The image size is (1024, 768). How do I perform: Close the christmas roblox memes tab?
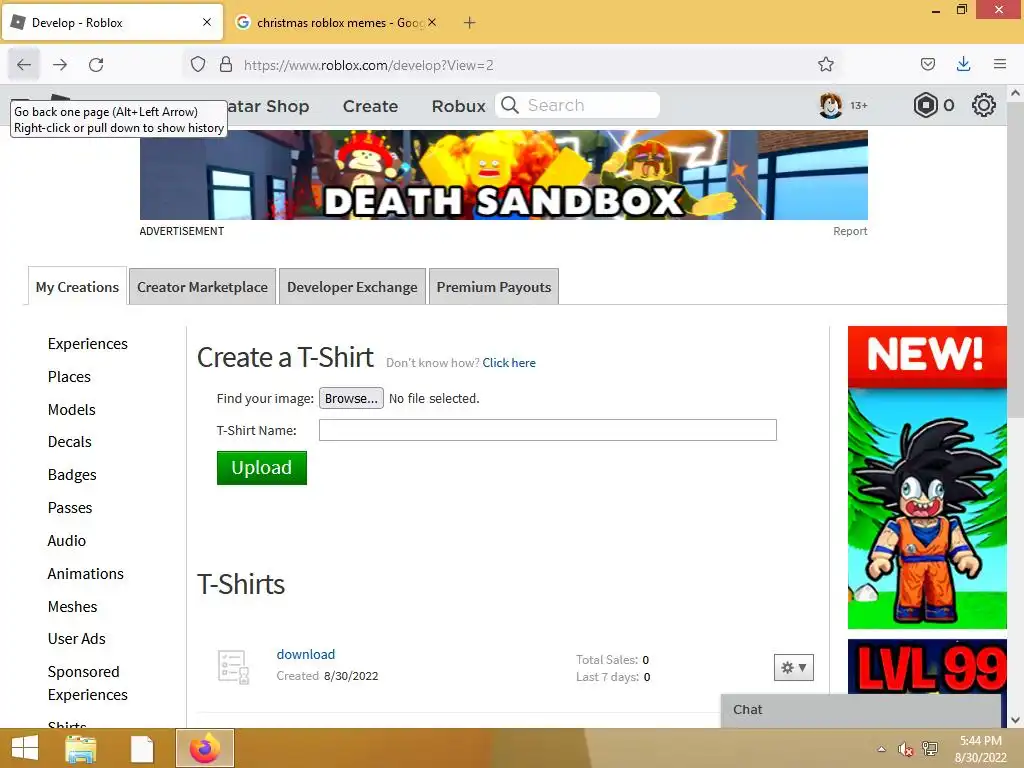(x=432, y=22)
